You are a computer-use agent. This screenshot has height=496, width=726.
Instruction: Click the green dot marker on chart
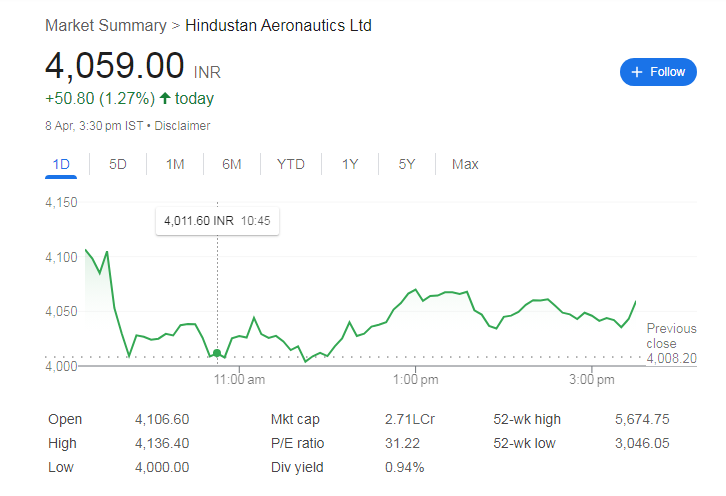point(217,352)
